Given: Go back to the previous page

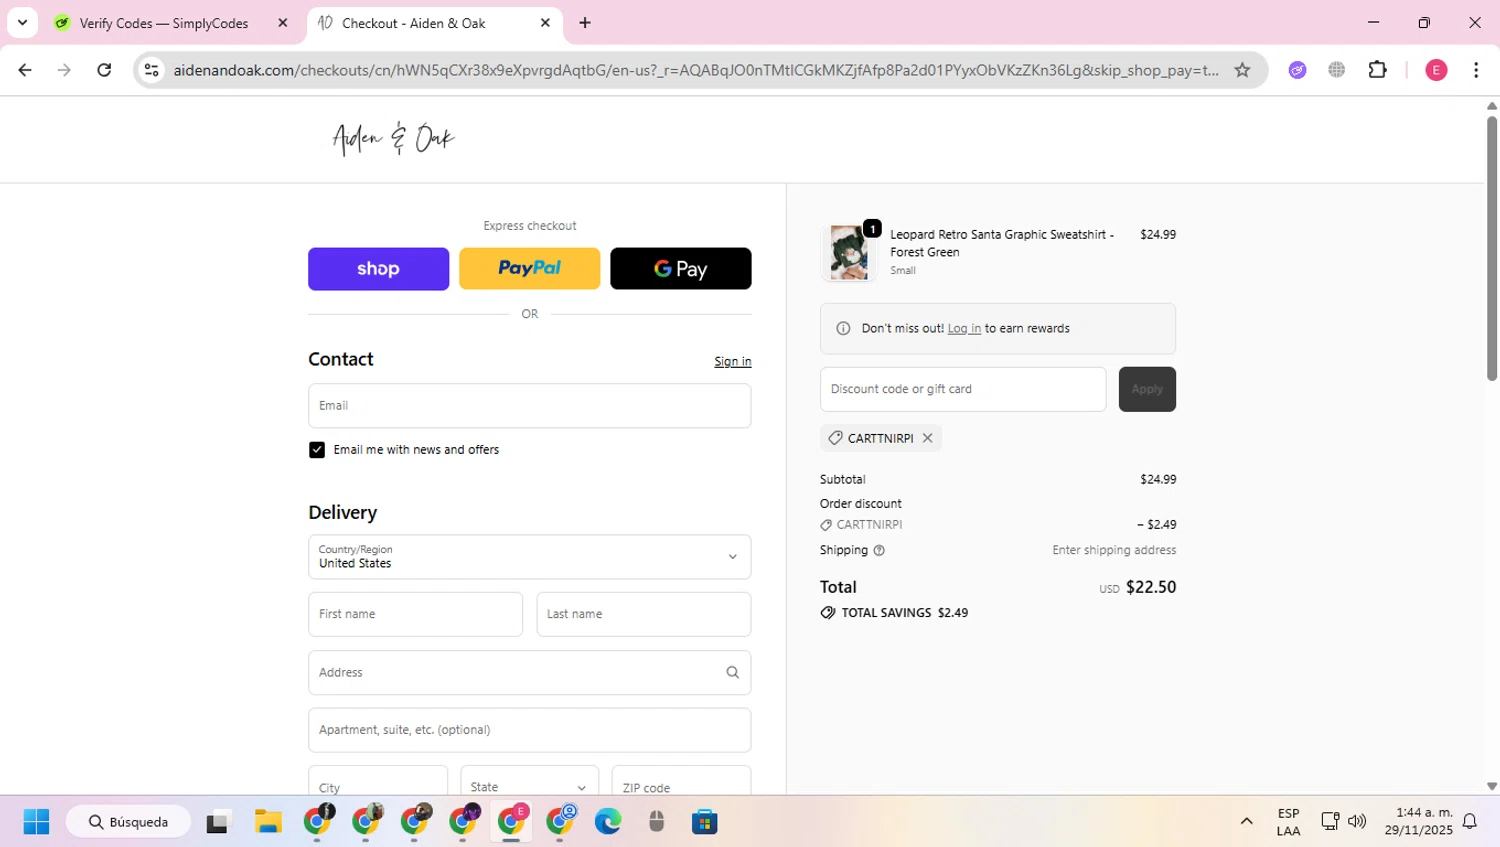Looking at the screenshot, I should pyautogui.click(x=25, y=70).
